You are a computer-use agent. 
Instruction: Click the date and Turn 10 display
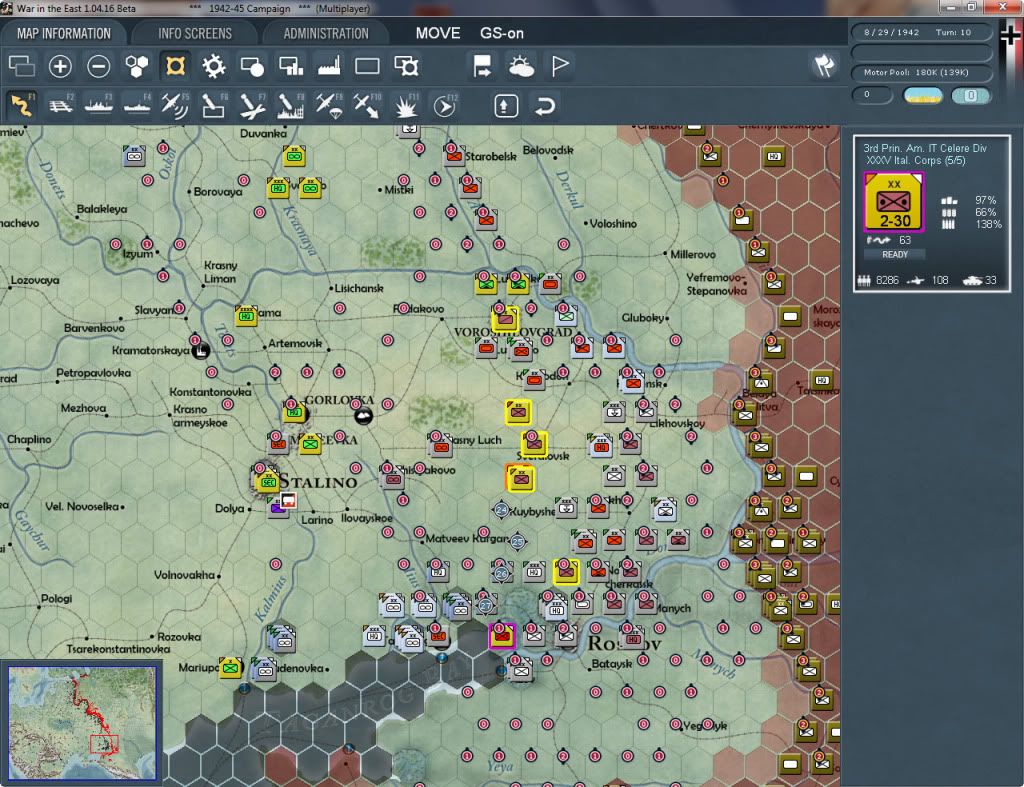click(x=921, y=32)
